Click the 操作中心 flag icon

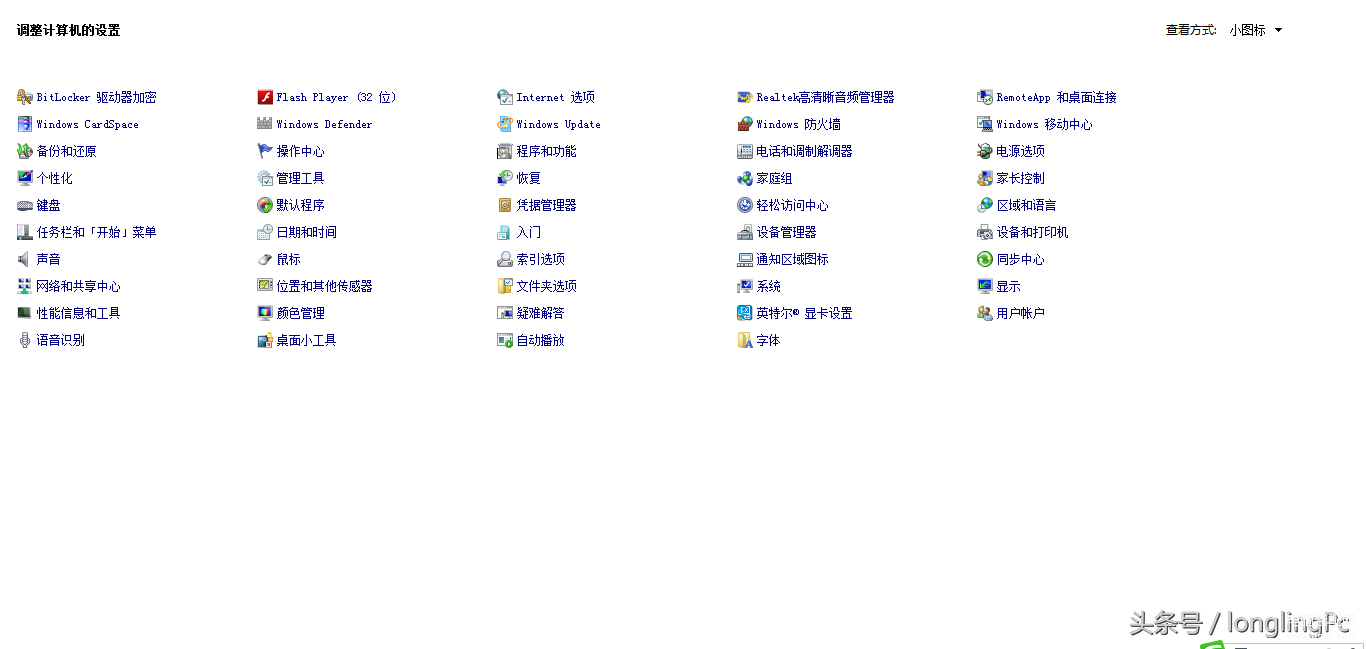click(265, 151)
